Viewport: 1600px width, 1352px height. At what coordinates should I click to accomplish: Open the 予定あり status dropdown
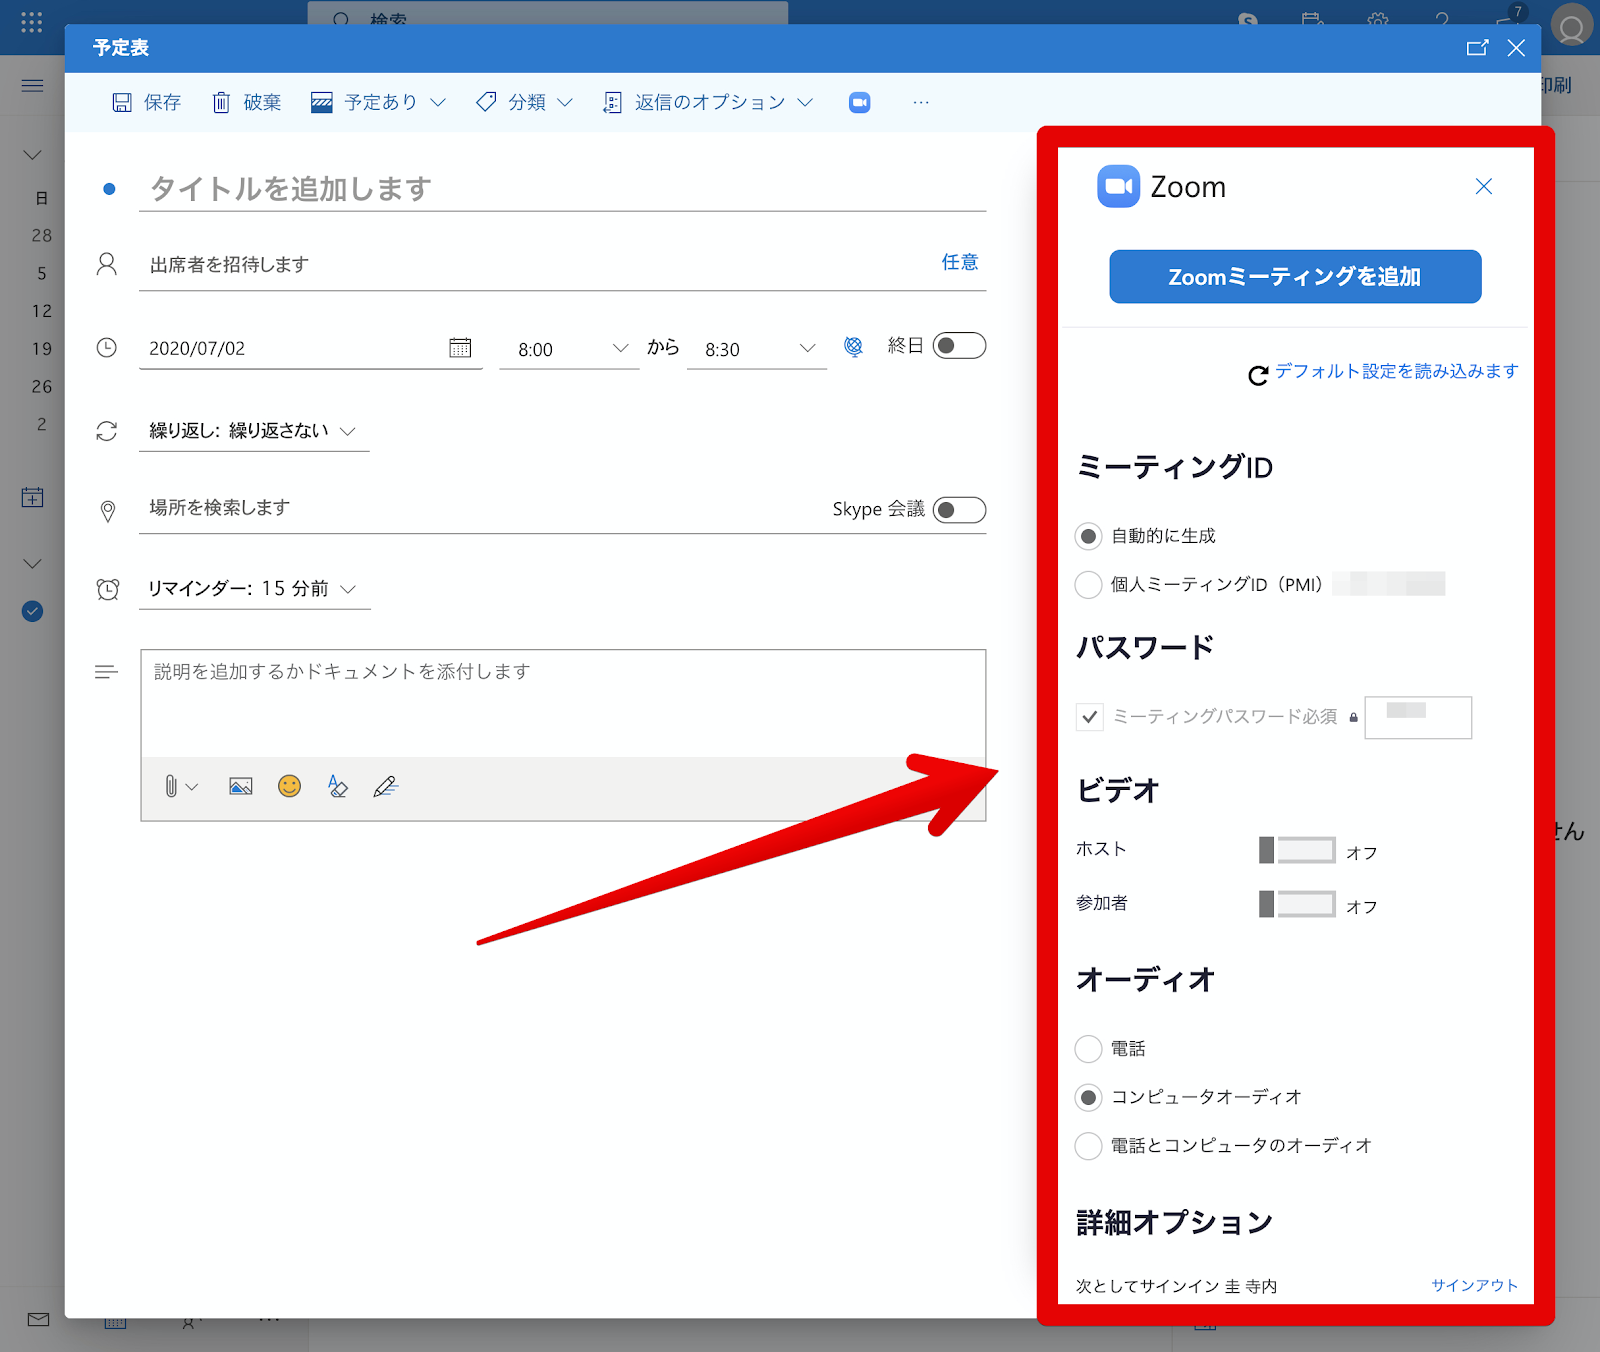pos(378,102)
